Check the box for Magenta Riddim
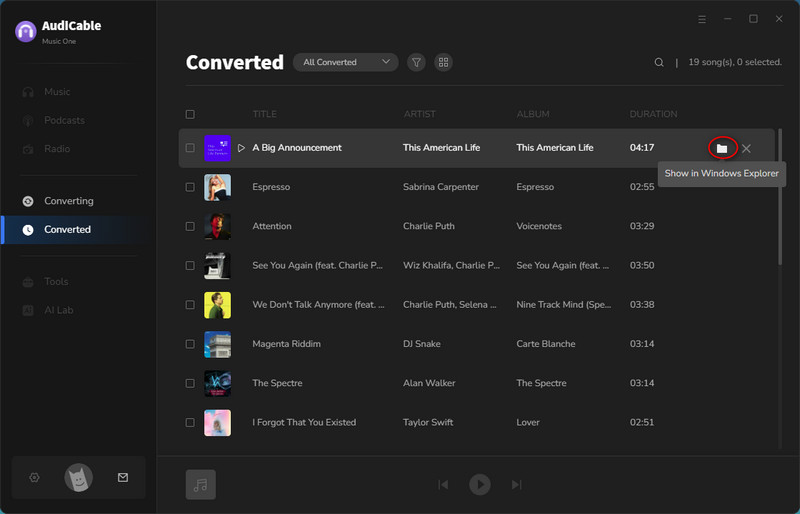800x514 pixels. click(x=190, y=344)
